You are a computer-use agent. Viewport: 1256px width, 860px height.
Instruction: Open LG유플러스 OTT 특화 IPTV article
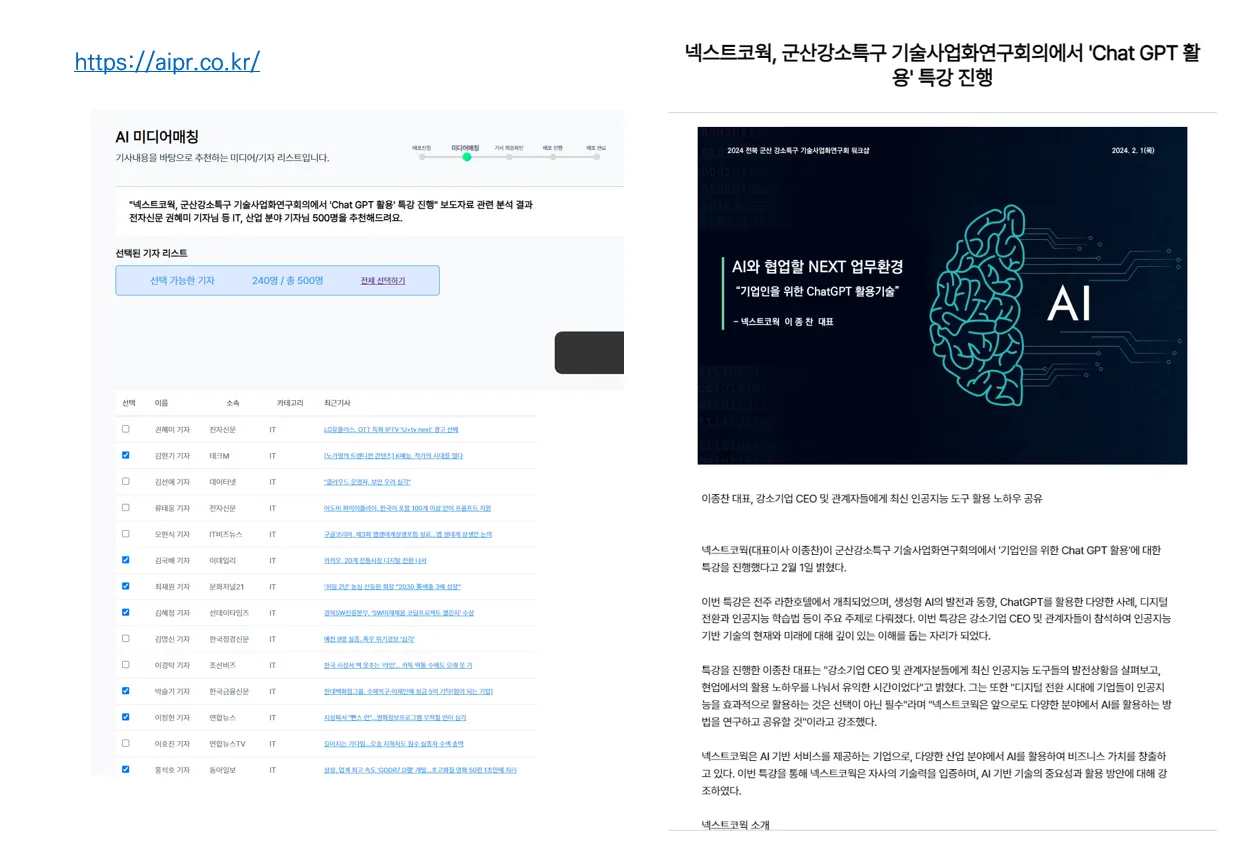point(391,429)
